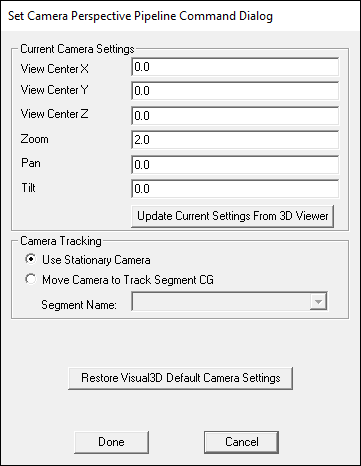The width and height of the screenshot is (361, 466).
Task: Select the Use Stationary Camera radio button
Action: tap(31, 259)
